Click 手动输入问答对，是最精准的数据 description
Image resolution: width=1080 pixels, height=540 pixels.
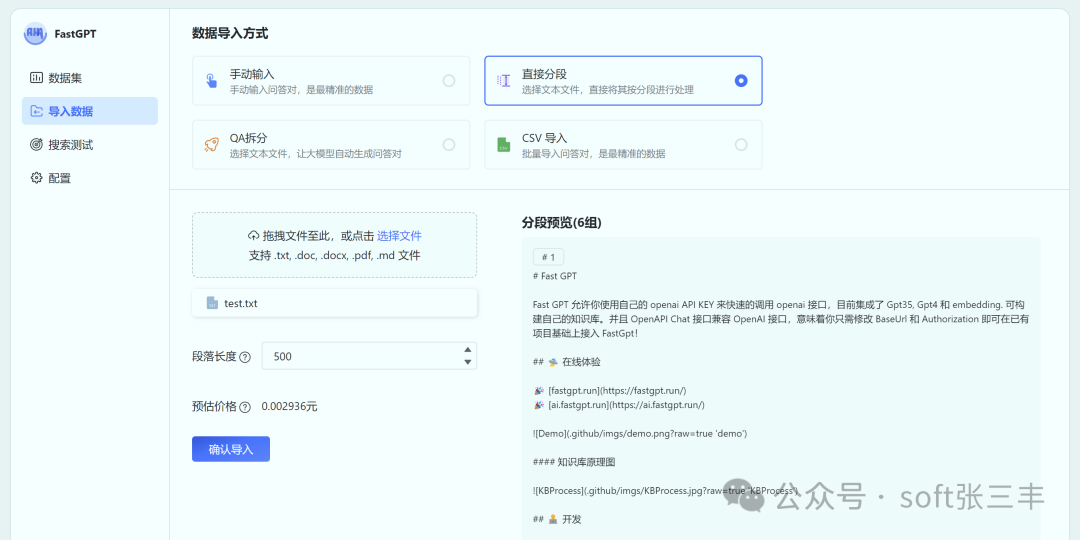302,90
